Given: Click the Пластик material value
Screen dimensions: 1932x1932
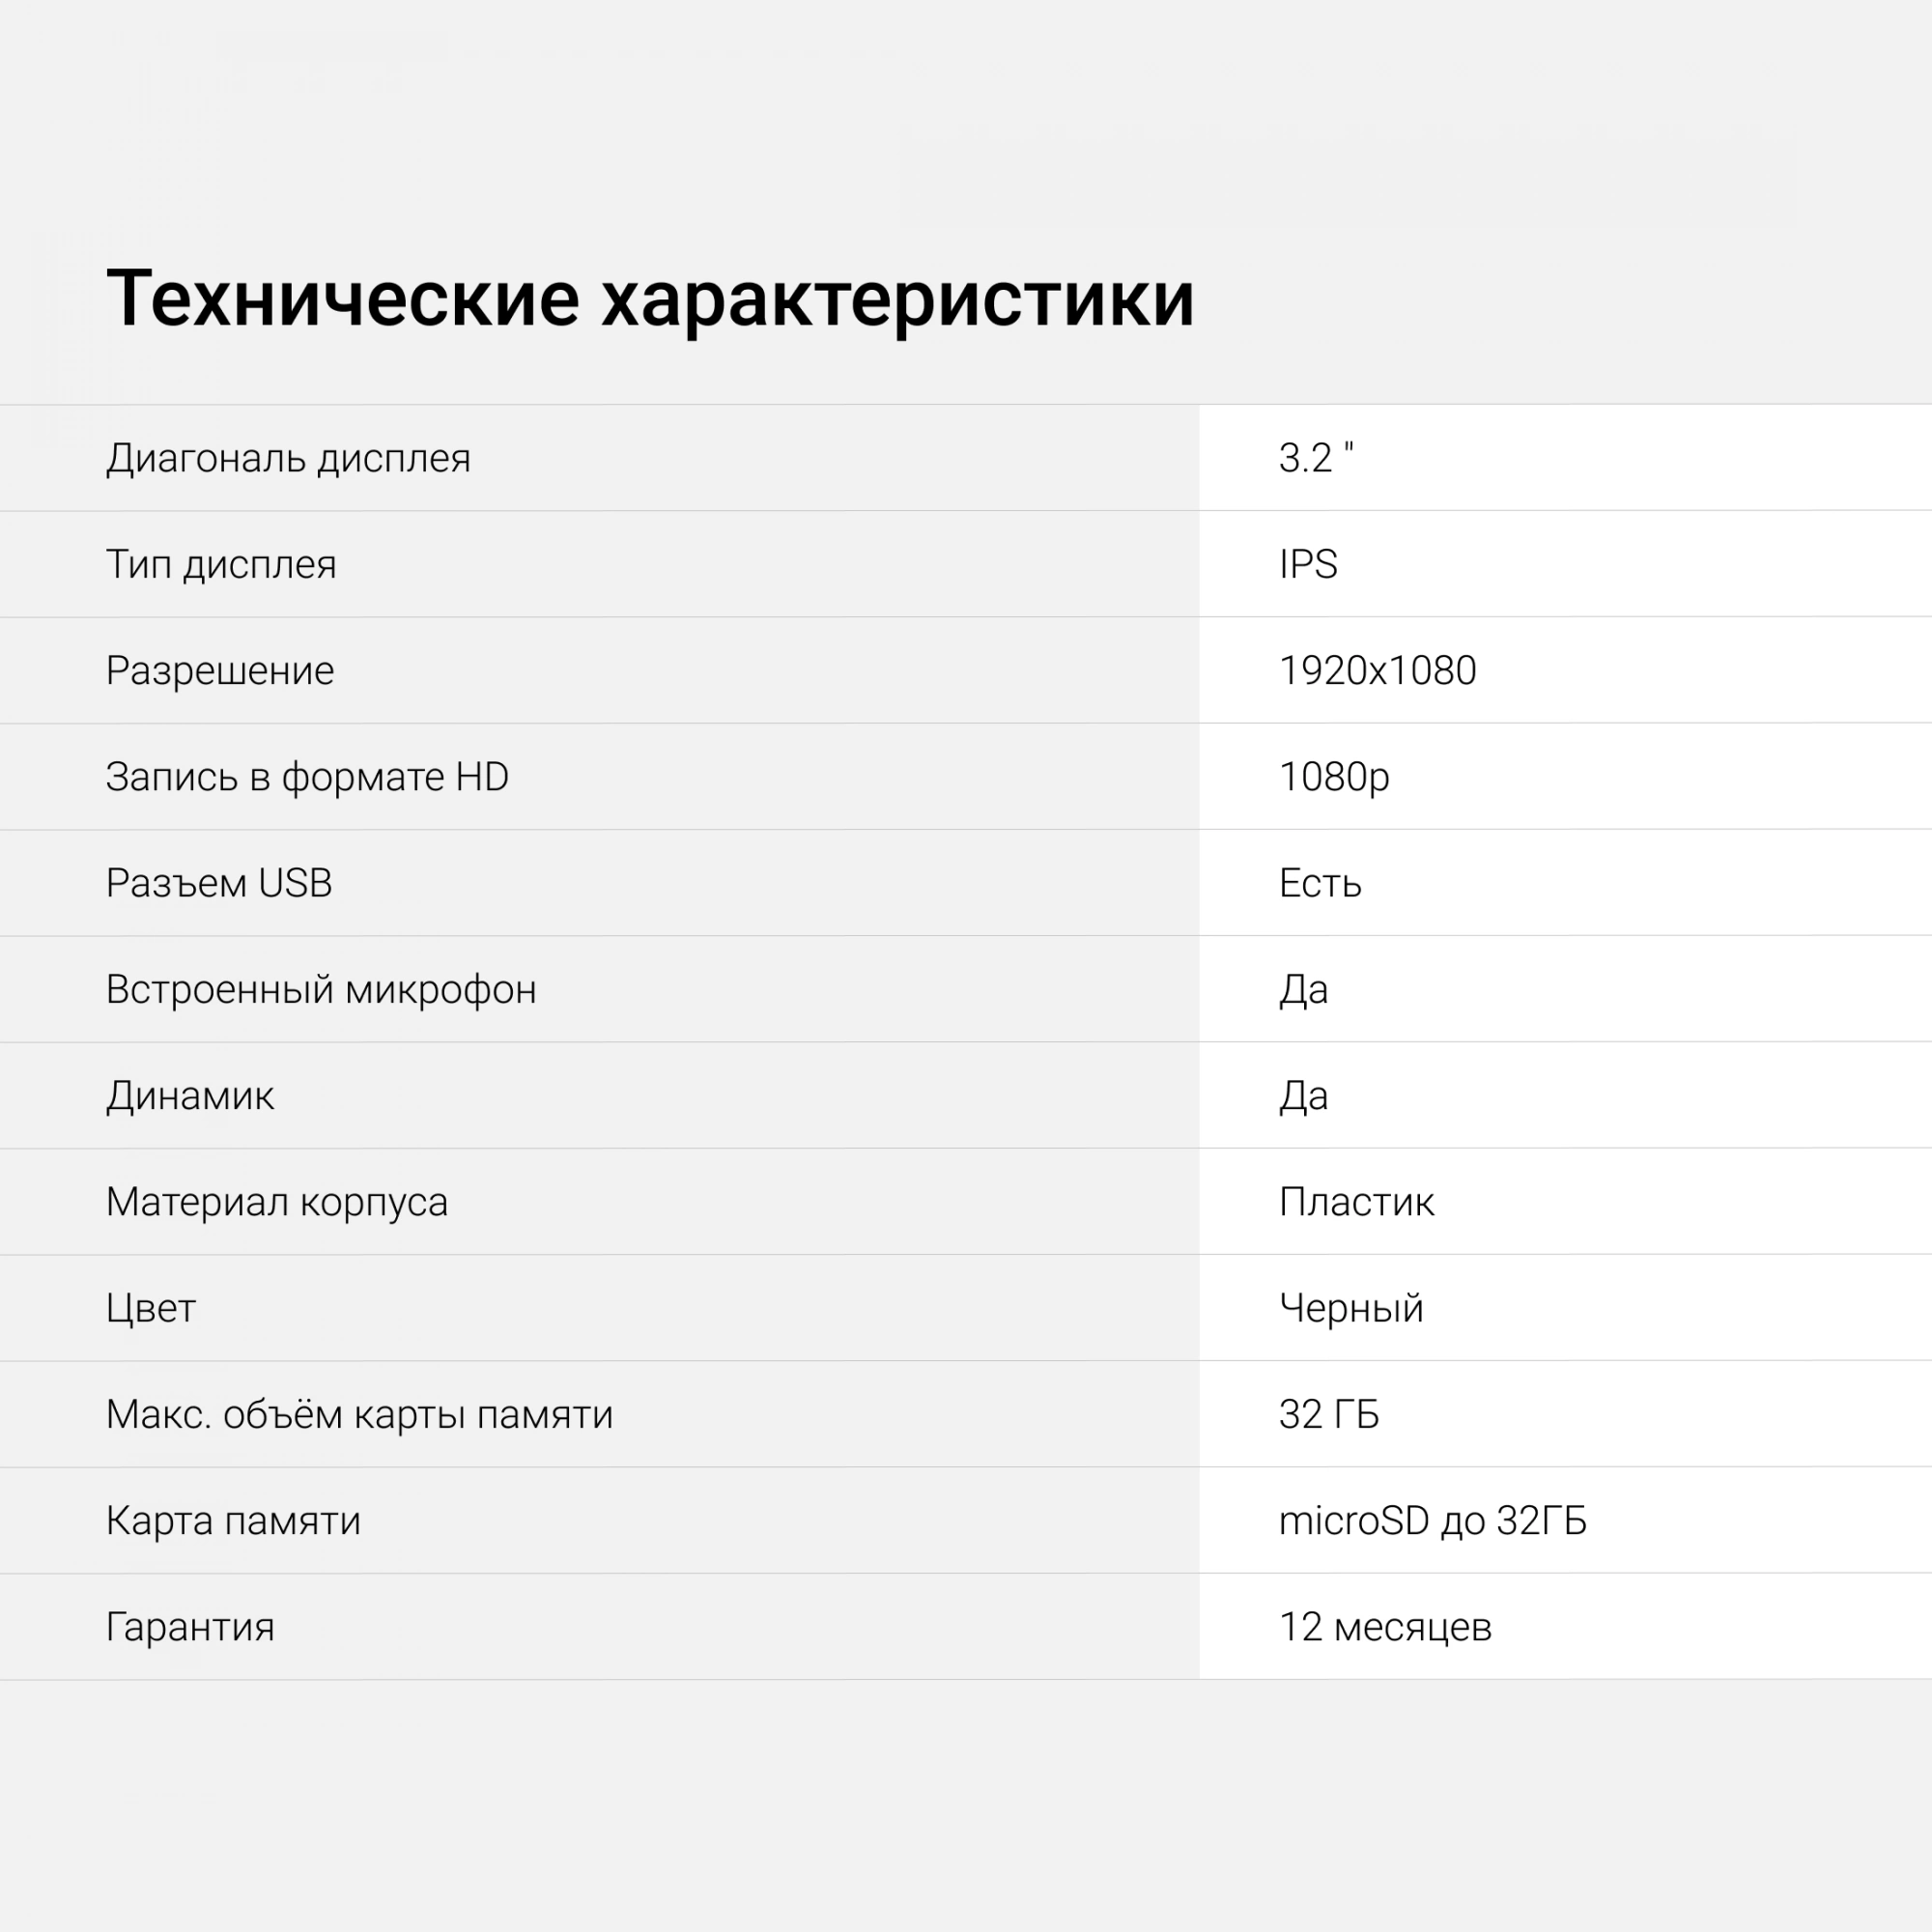Looking at the screenshot, I should click(x=1356, y=1201).
